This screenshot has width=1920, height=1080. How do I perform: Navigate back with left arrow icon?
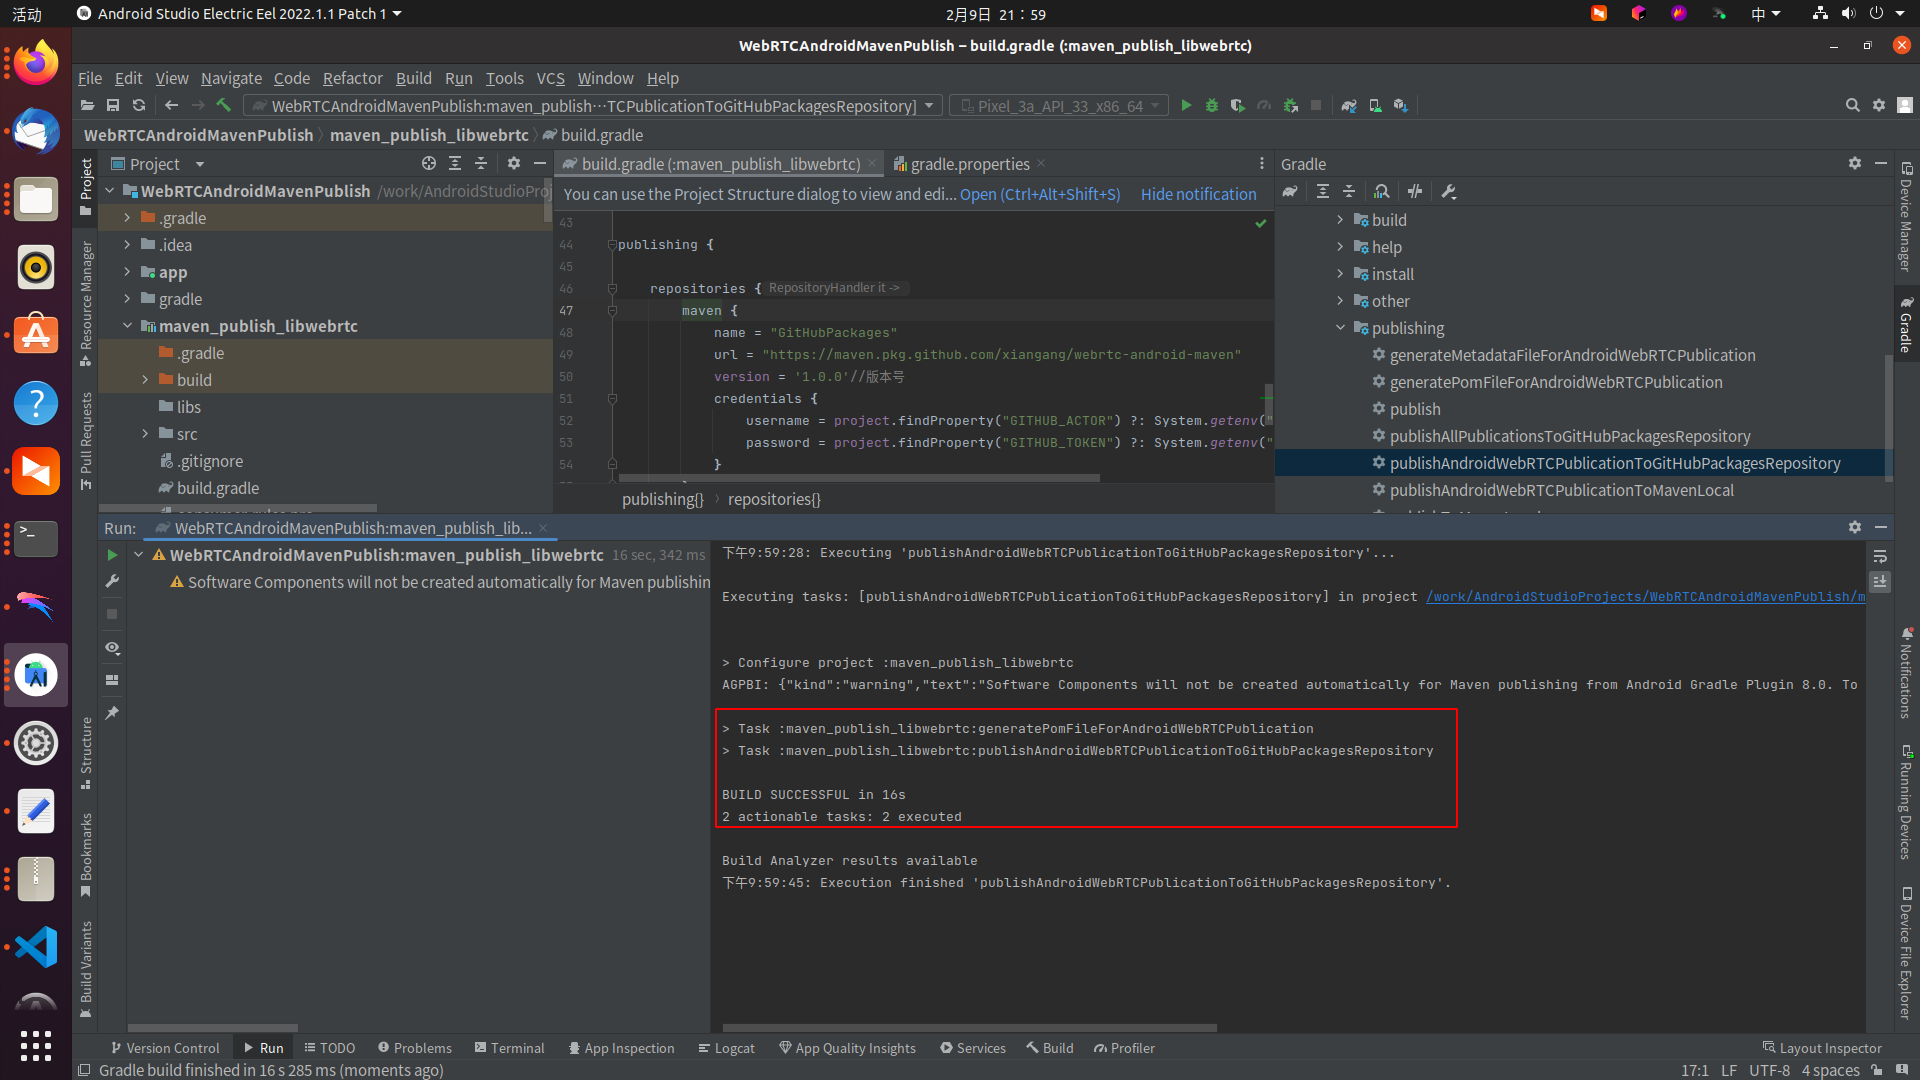(x=172, y=105)
